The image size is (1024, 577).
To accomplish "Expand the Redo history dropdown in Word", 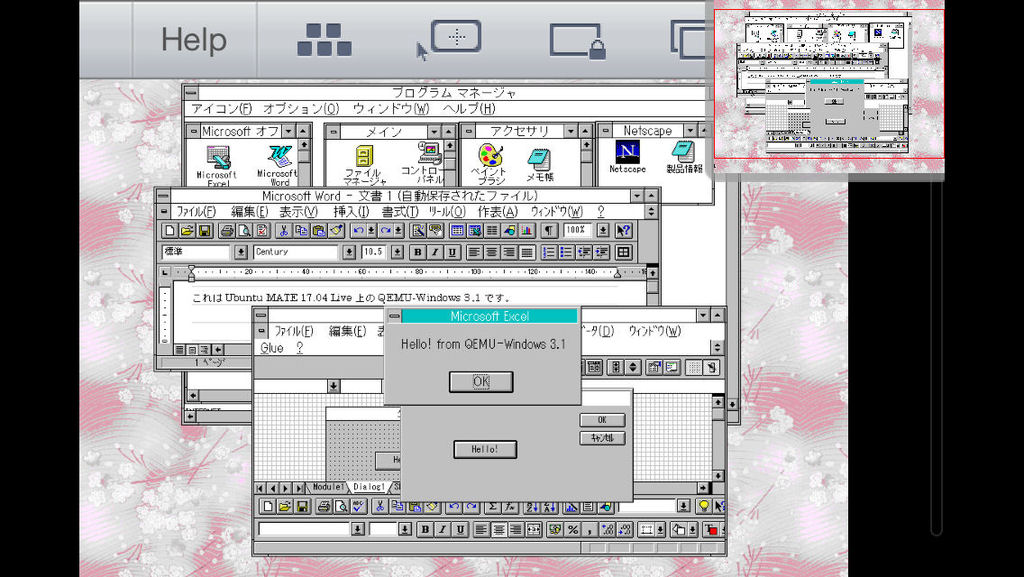I will [398, 230].
